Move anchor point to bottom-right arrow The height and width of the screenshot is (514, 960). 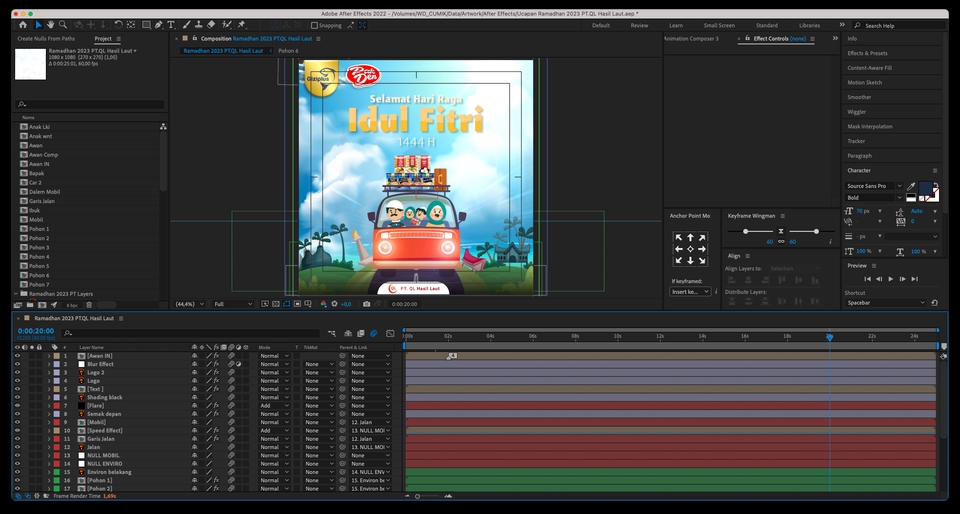[x=702, y=261]
